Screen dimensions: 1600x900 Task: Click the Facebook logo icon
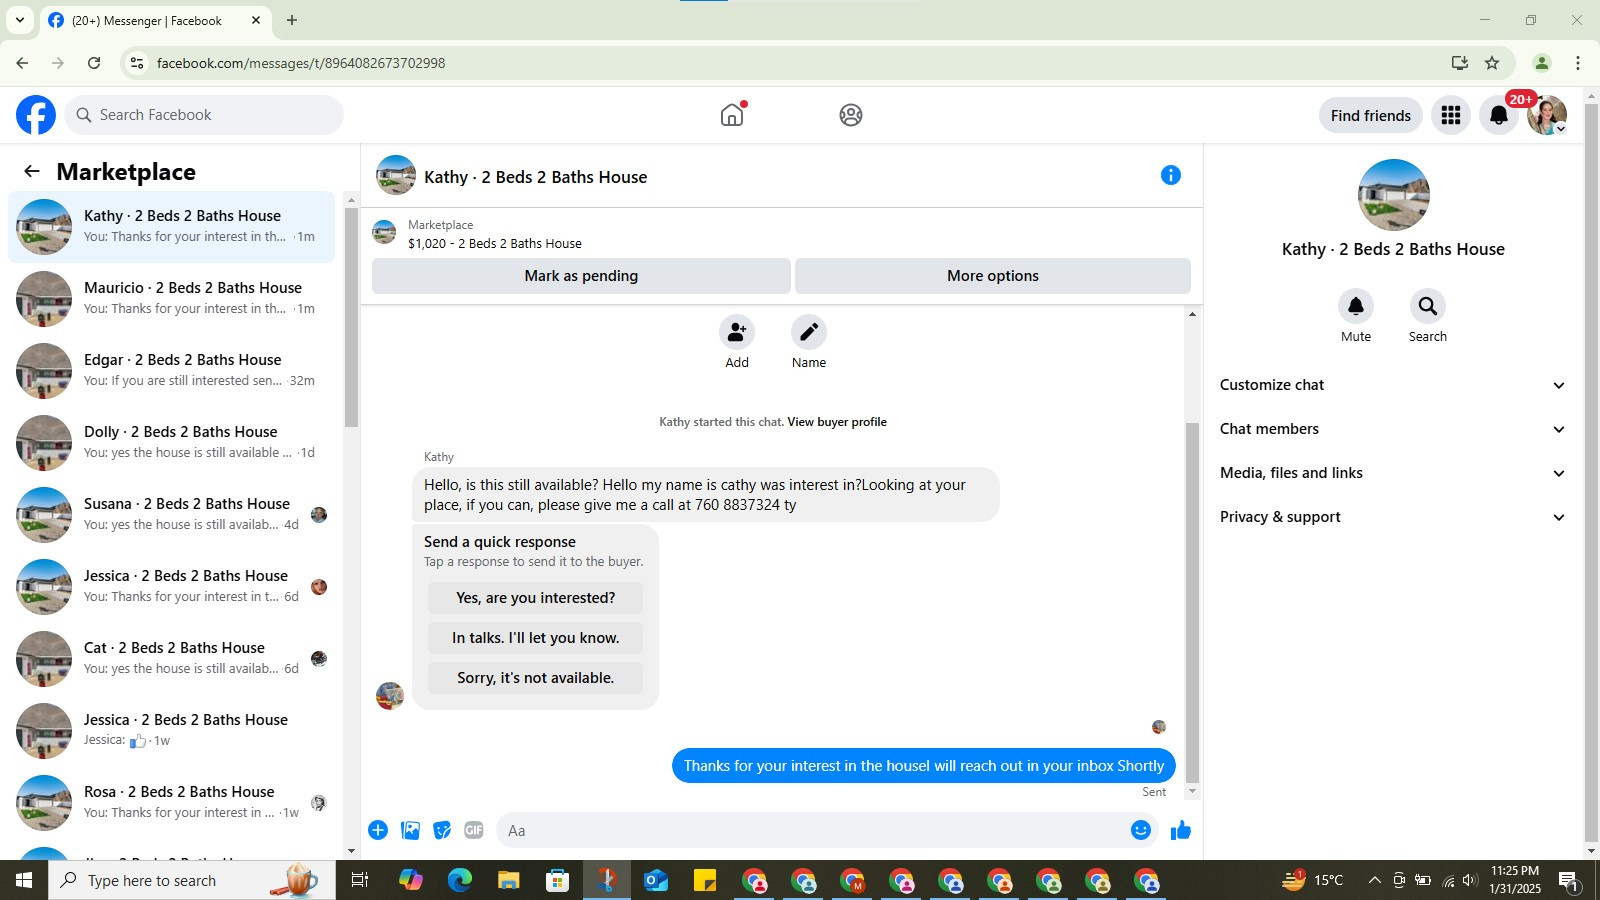[36, 115]
